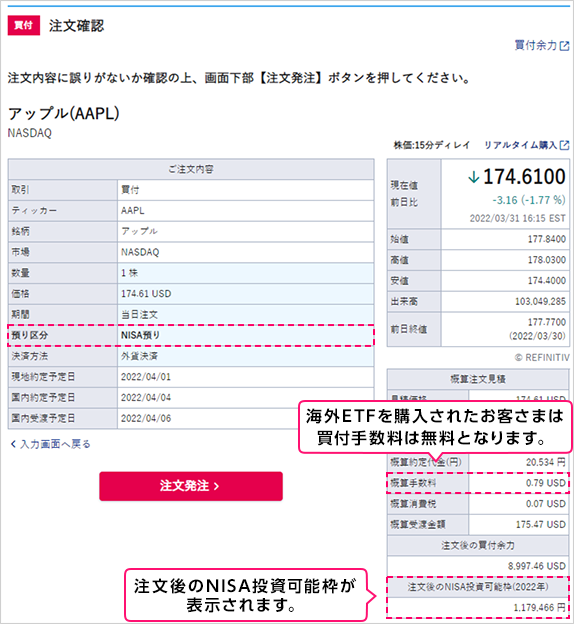
Task: Click the 注文発注 order submit button
Action: point(191,486)
